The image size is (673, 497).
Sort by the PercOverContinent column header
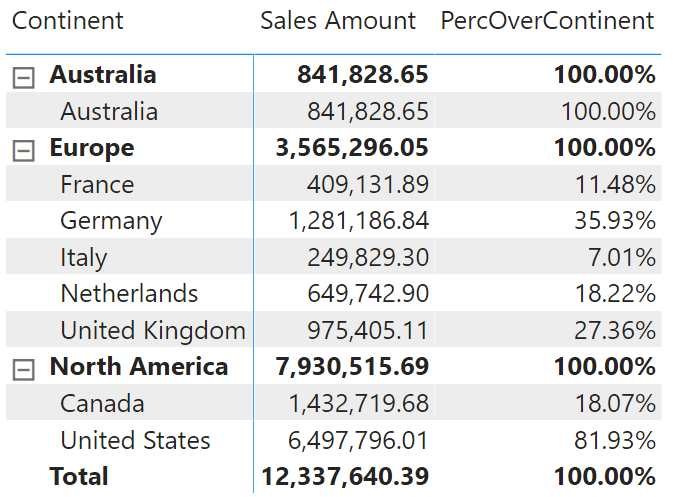(x=547, y=21)
